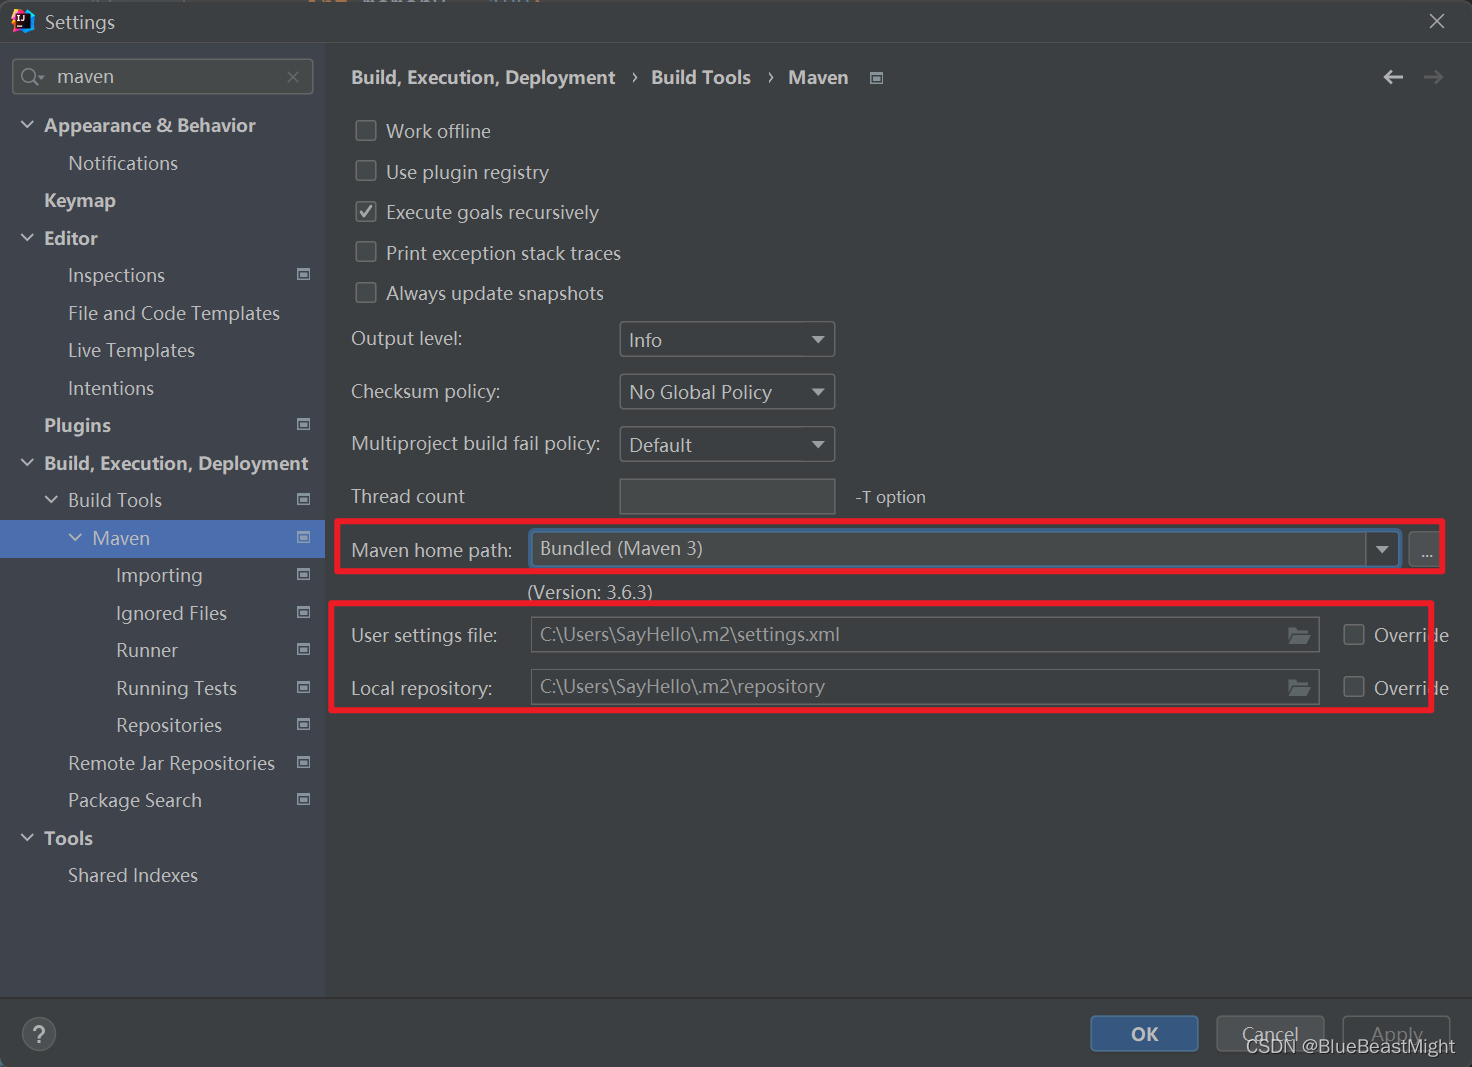Enable Always update snapshots checkbox
This screenshot has height=1067, width=1472.
366,293
